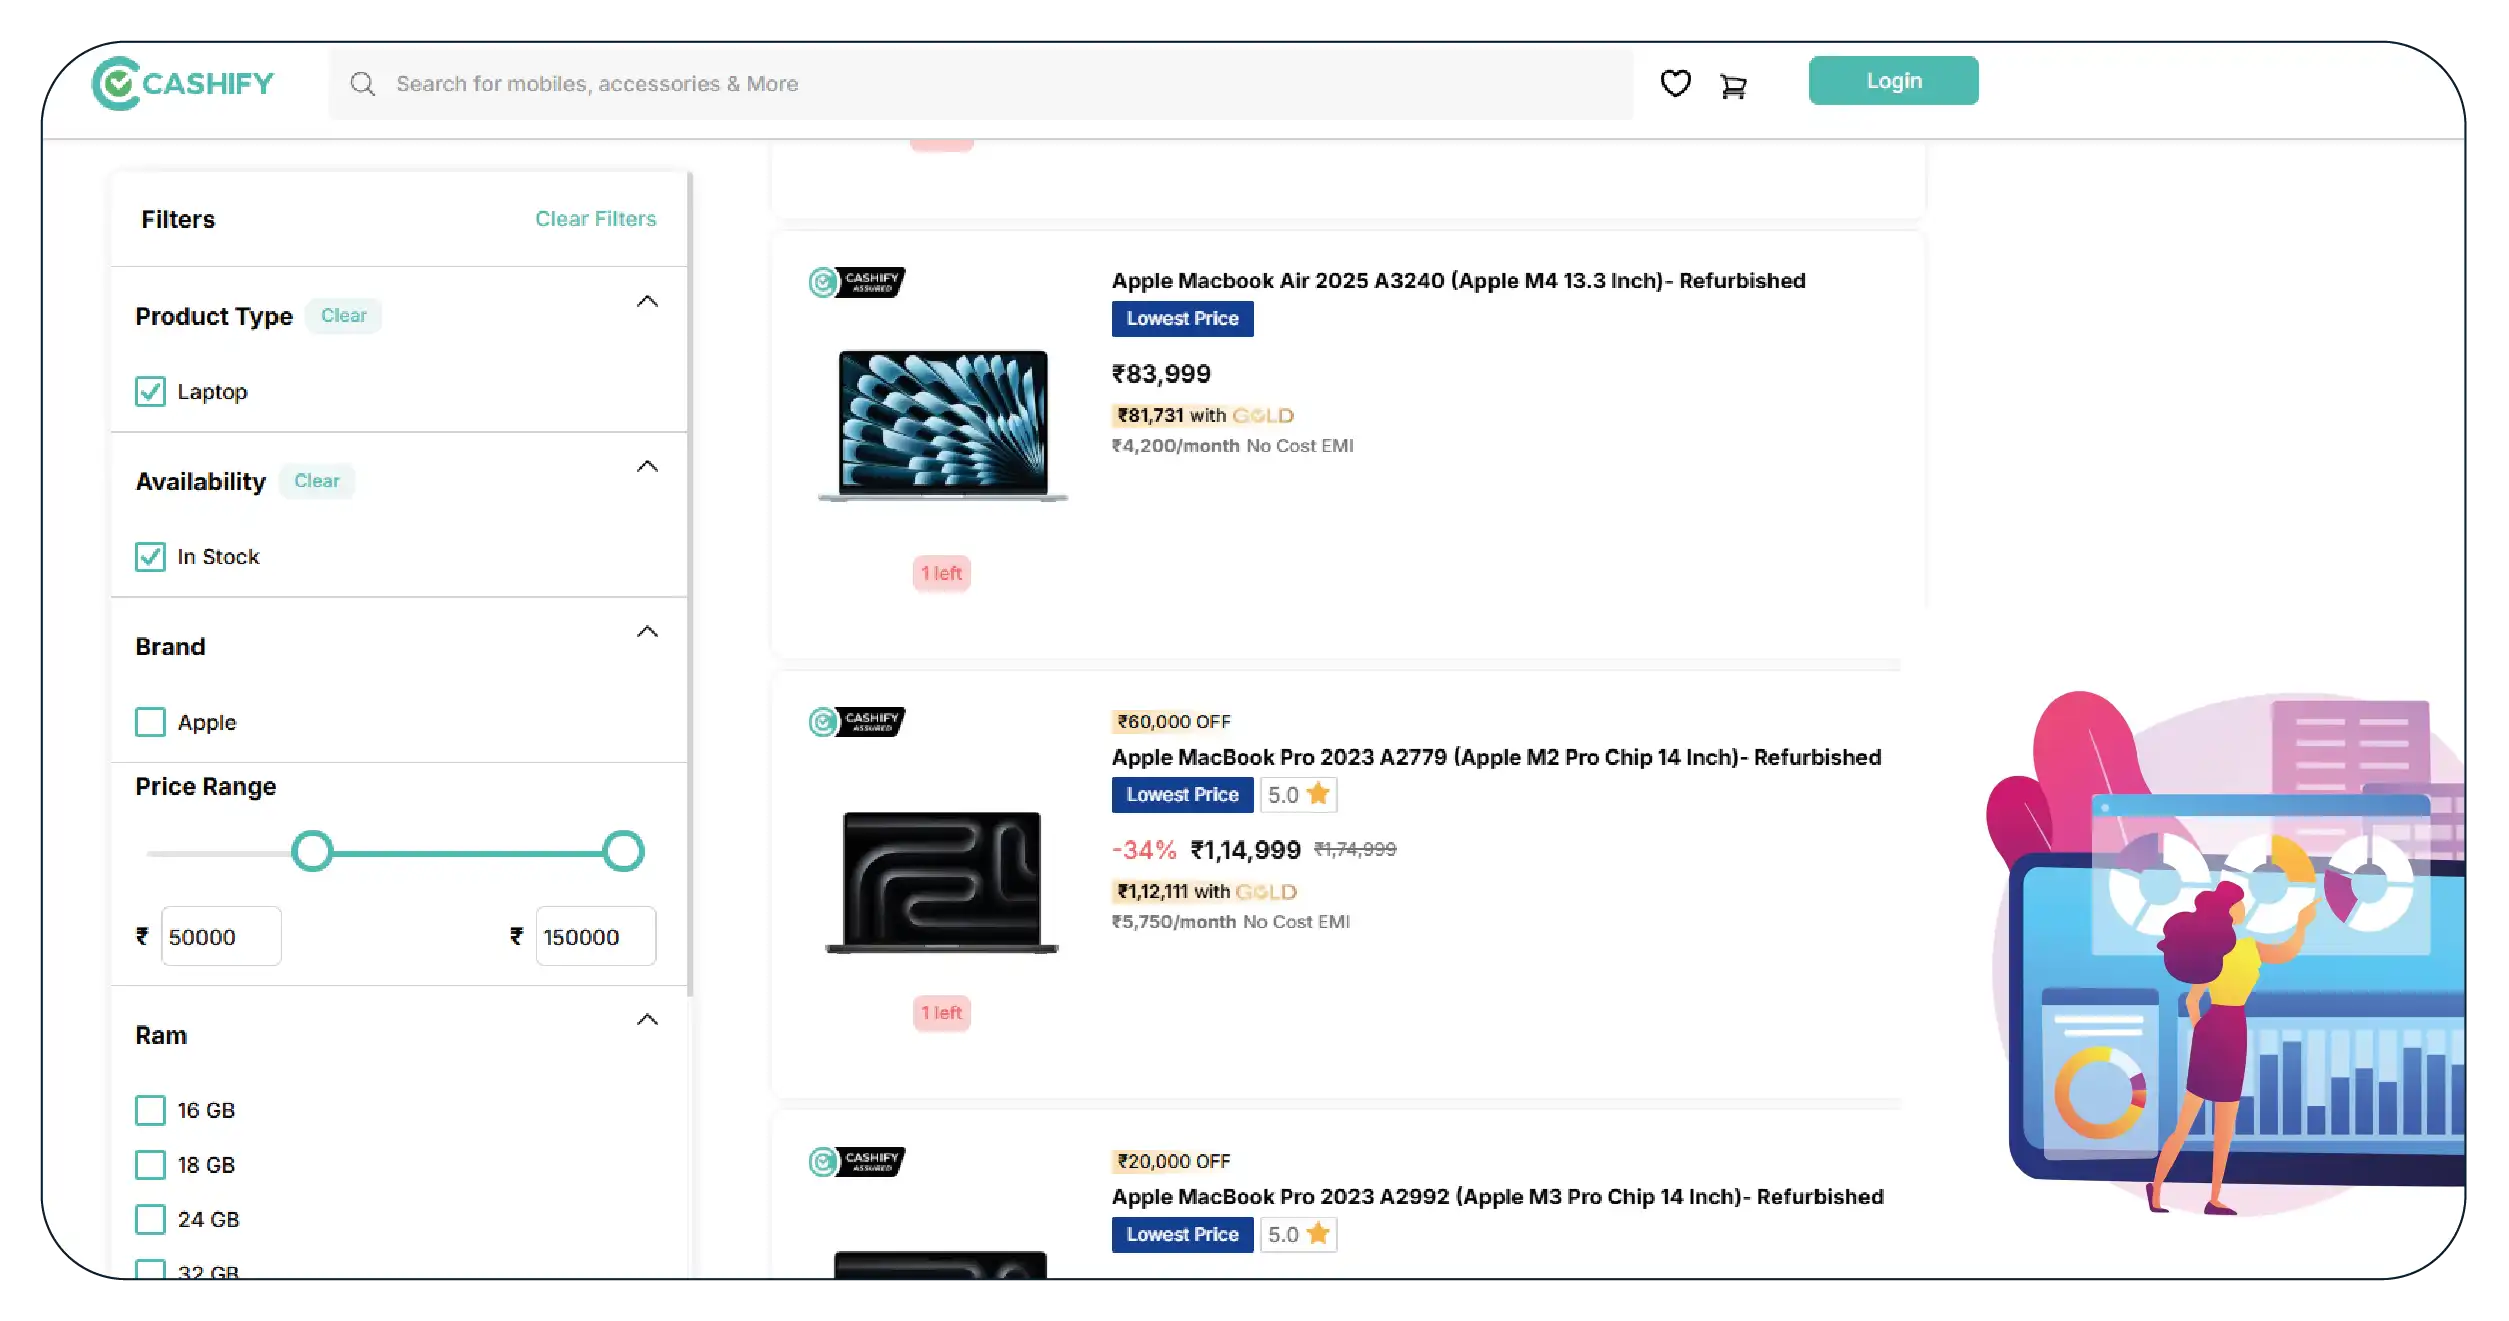Viewport: 2509px width, 1321px height.
Task: Uncheck the In Stock checkbox
Action: 151,557
